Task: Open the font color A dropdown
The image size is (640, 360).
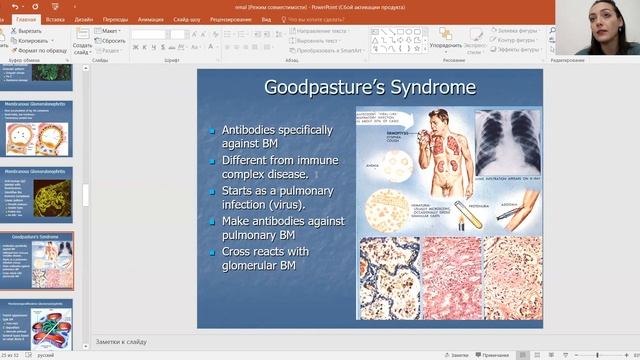Action: (x=212, y=47)
